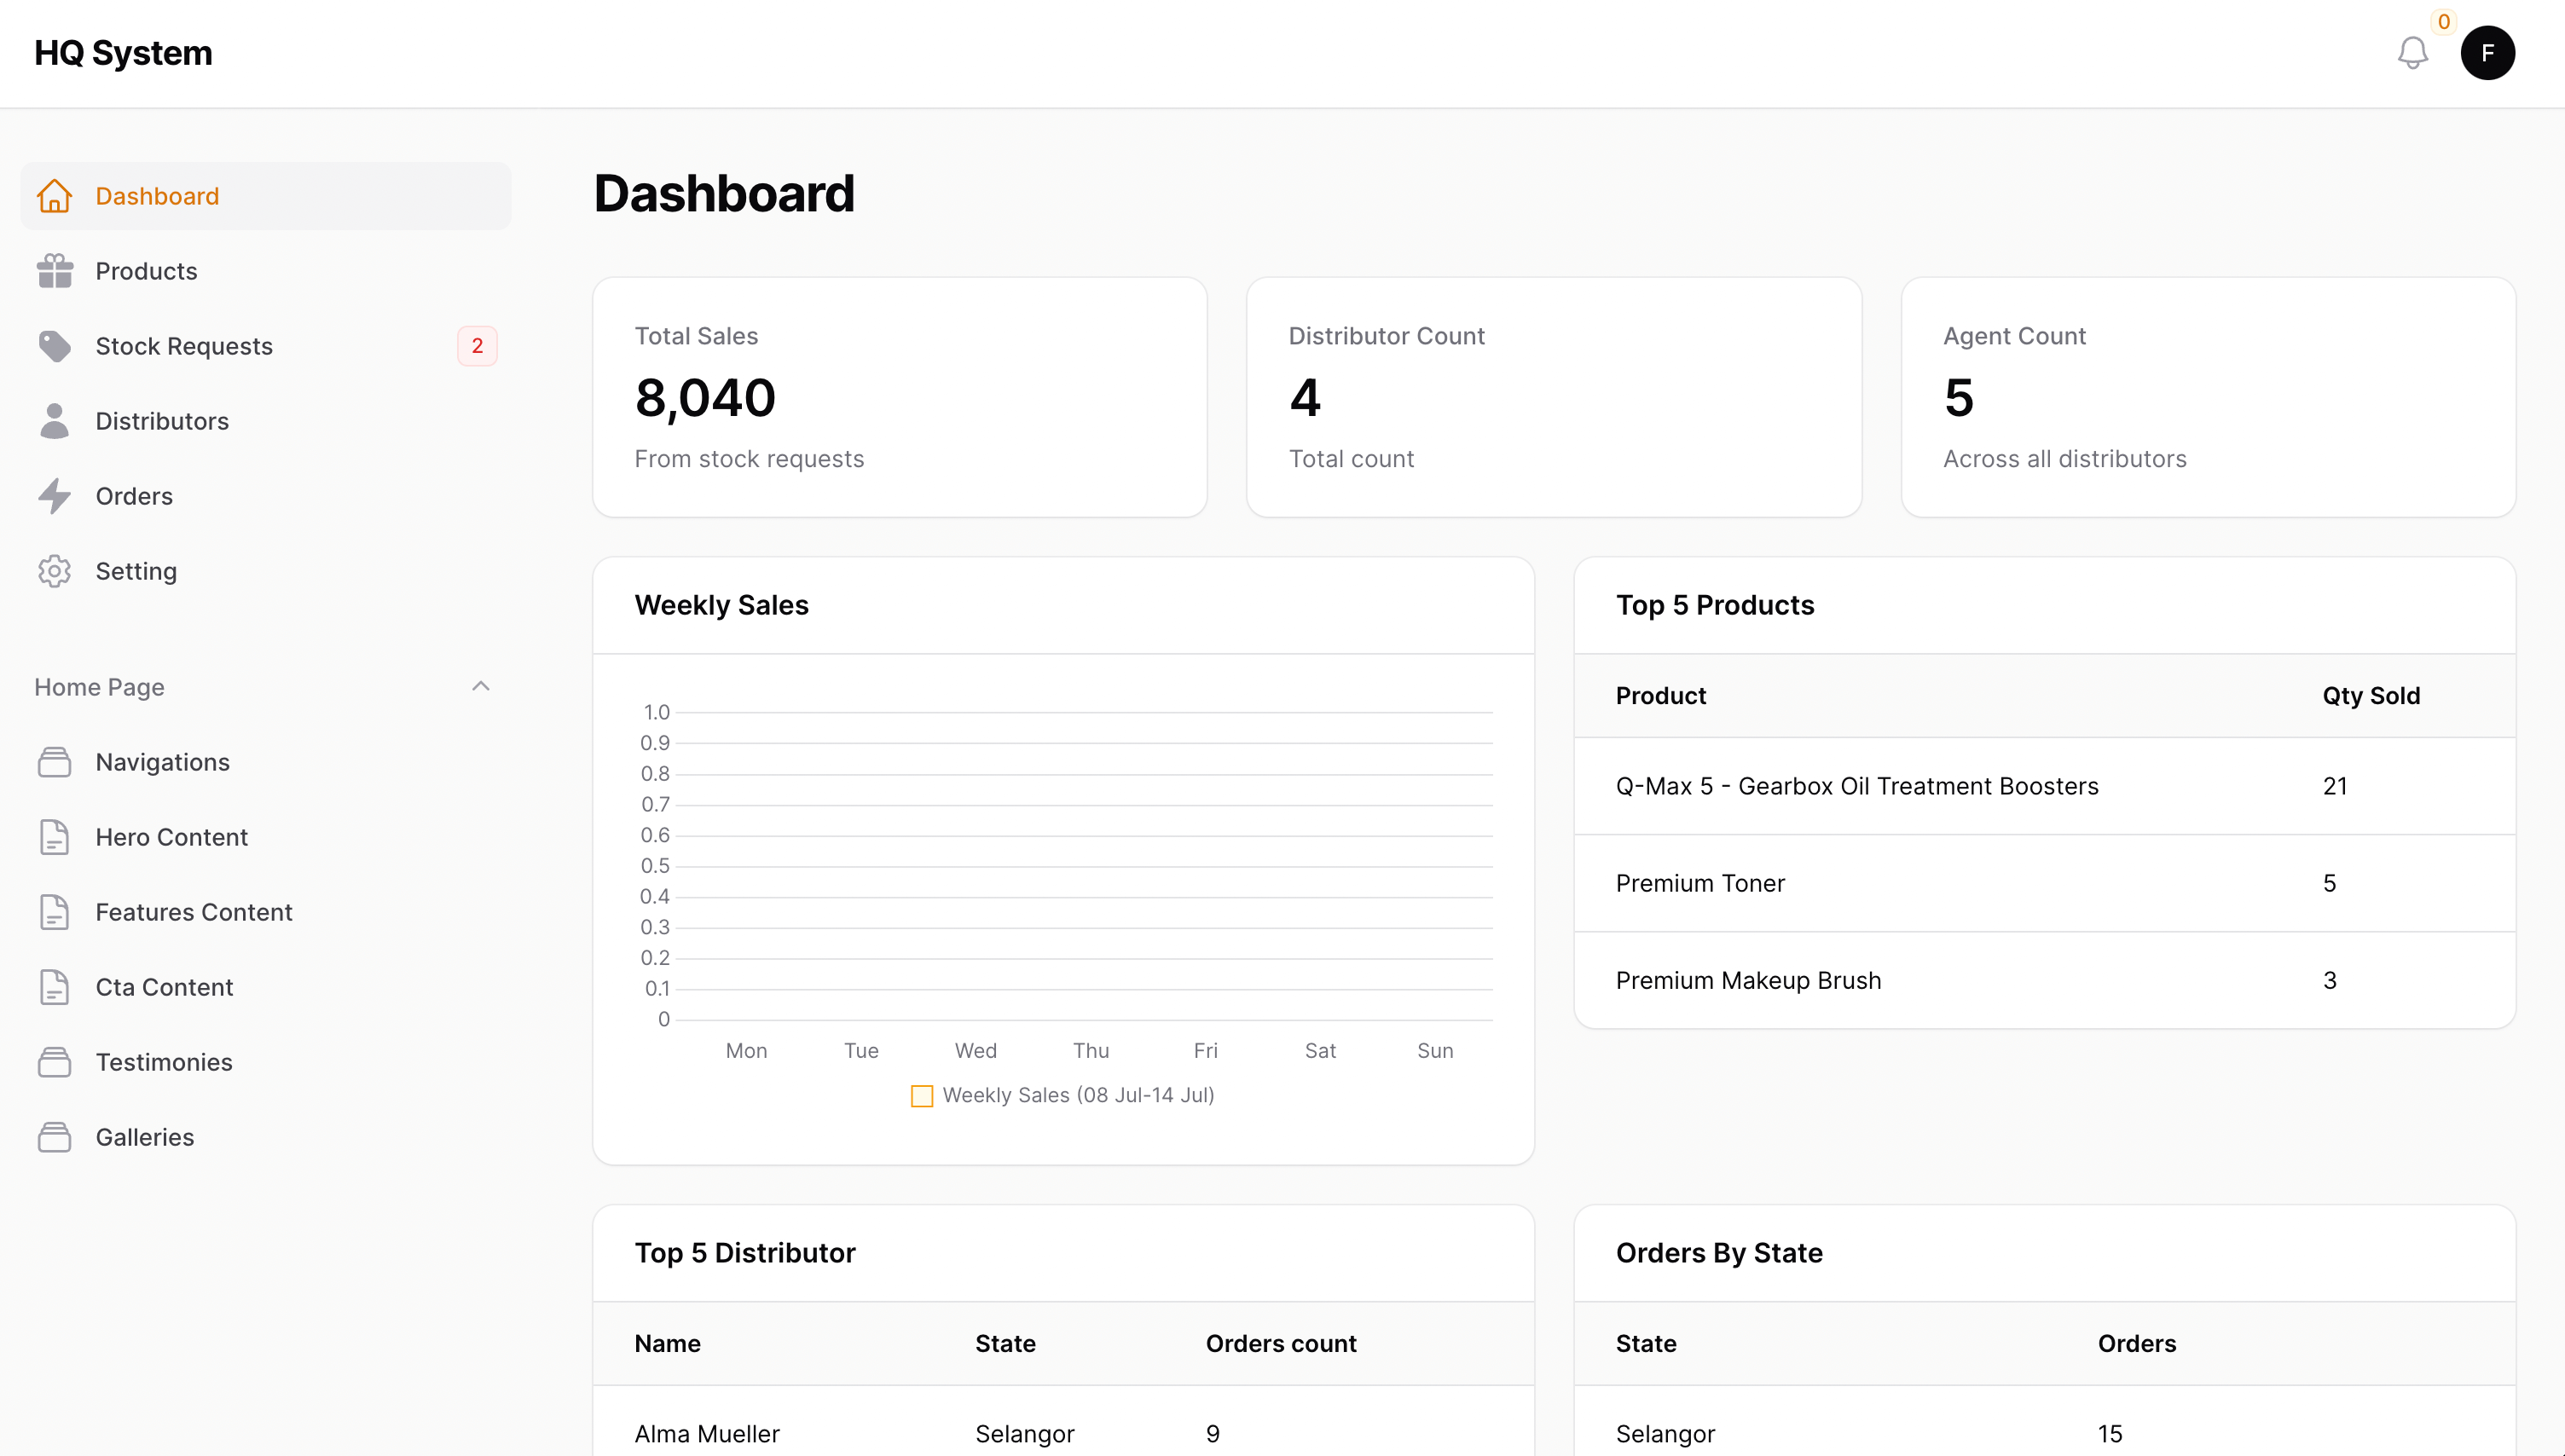The height and width of the screenshot is (1456, 2565).
Task: Click the HQ System logo
Action: pyautogui.click(x=123, y=53)
